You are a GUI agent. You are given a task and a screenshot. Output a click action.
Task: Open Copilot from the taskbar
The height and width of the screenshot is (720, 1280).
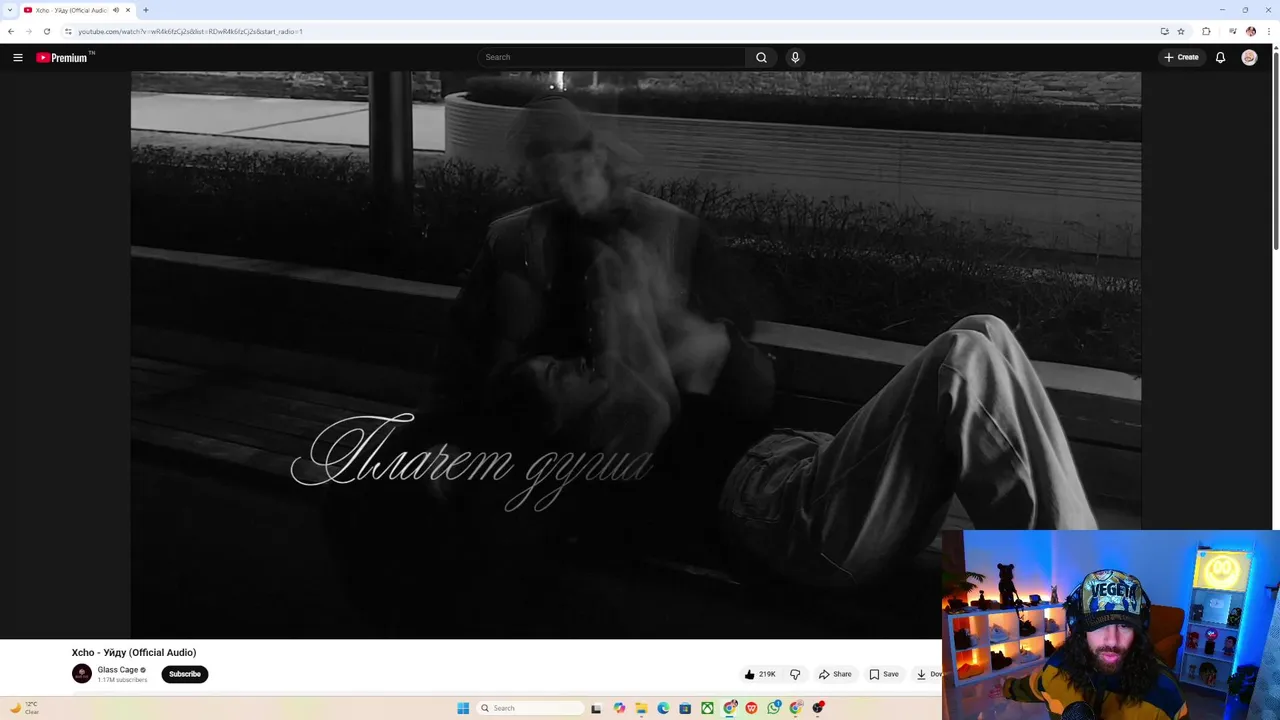coord(620,708)
